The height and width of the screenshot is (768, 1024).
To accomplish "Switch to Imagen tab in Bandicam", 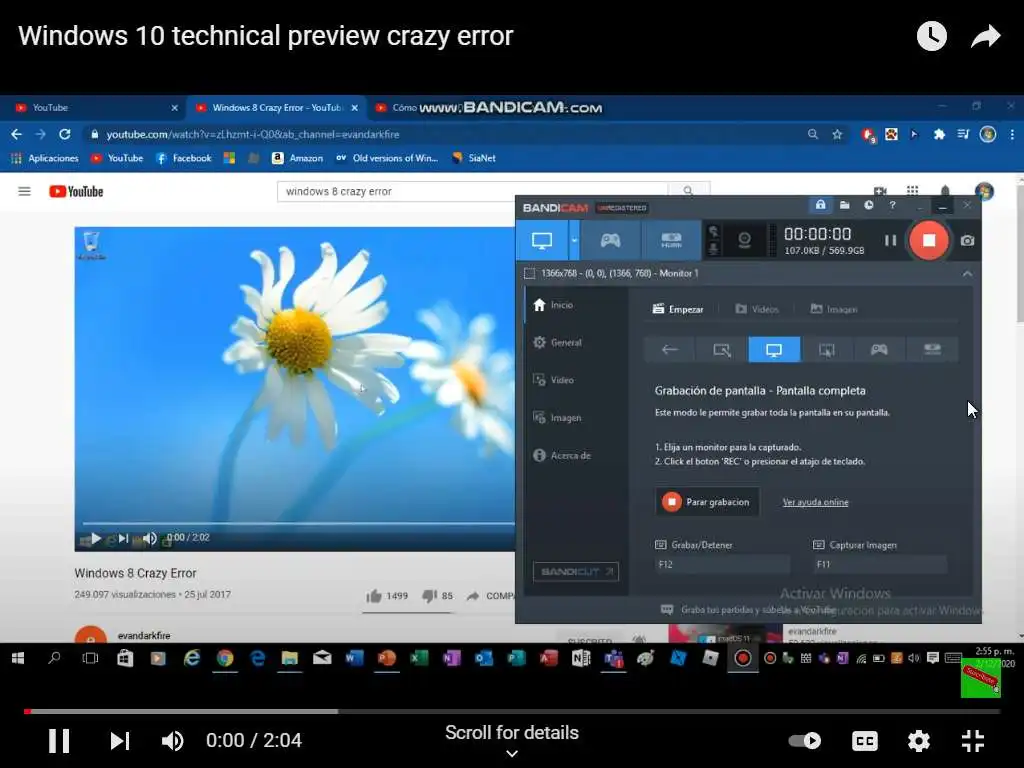I will pos(834,309).
